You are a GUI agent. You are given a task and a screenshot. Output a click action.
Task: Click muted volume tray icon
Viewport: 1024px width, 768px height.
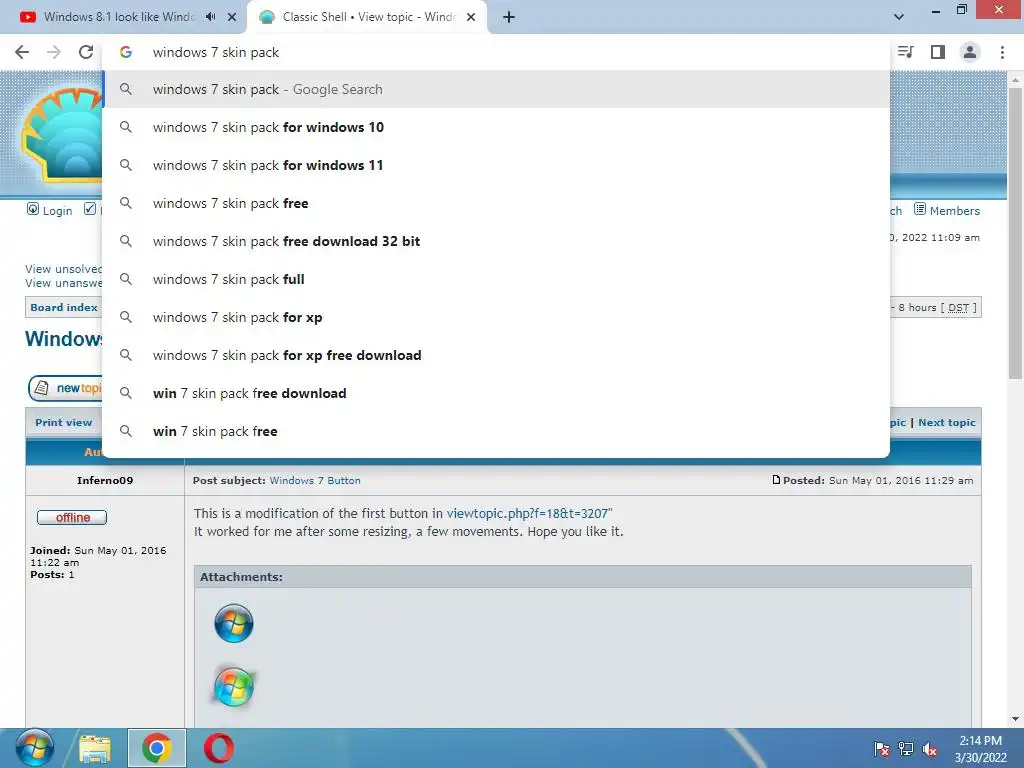930,749
